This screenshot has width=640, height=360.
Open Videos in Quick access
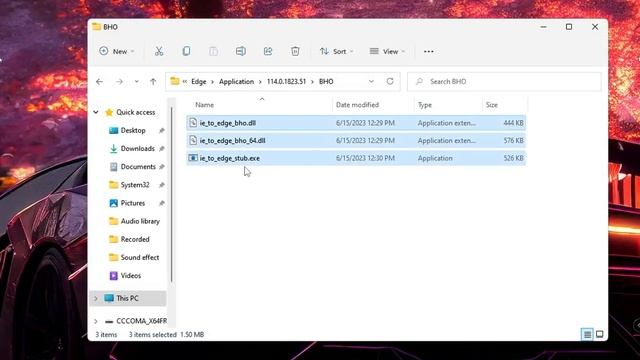click(x=131, y=276)
